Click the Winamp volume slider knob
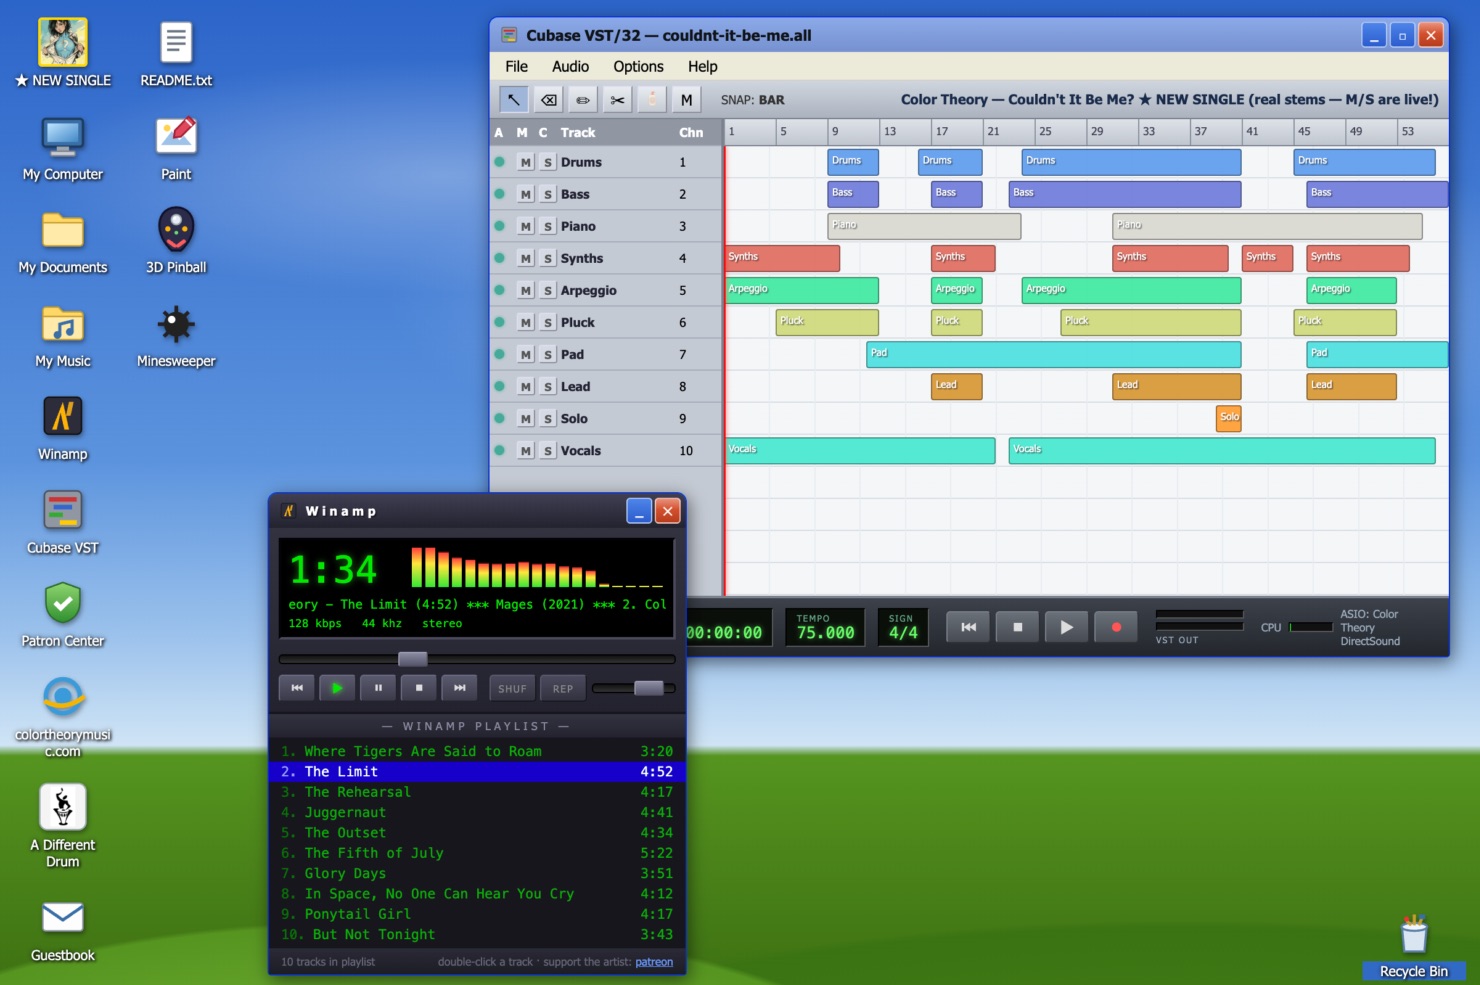Screen dimensions: 1480x985 649,688
